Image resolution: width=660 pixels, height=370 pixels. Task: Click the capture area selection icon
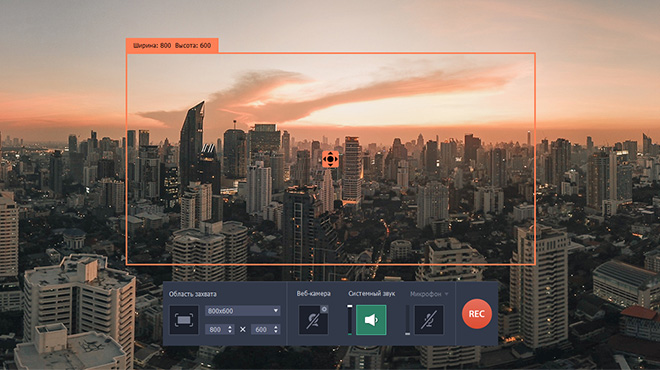[x=184, y=320]
